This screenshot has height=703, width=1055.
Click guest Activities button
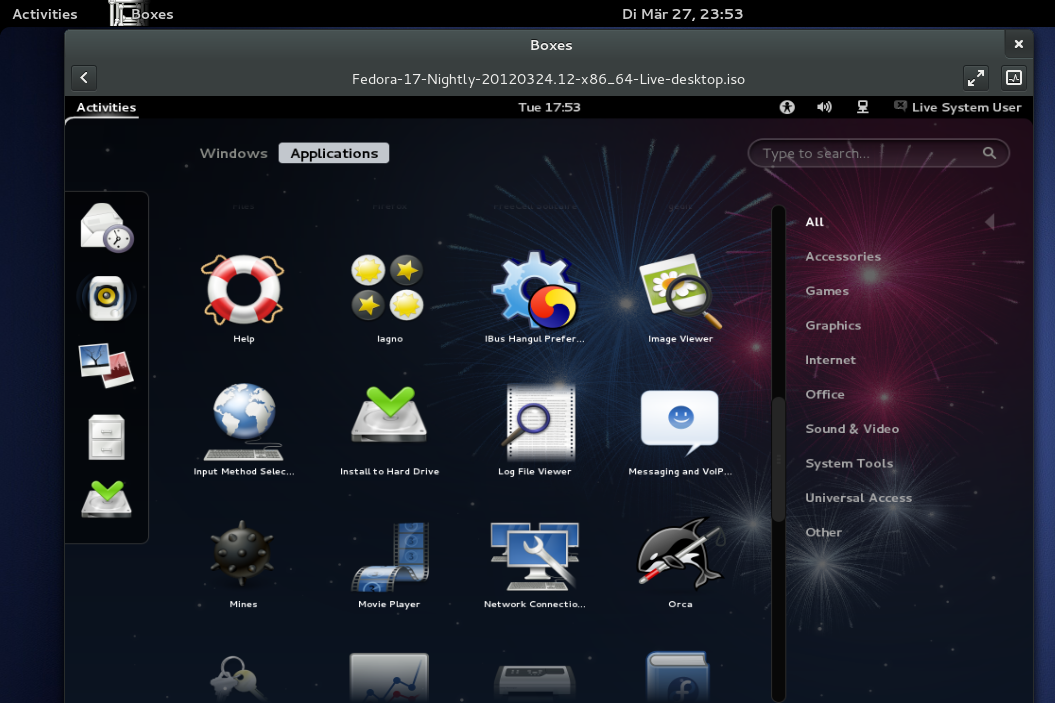pyautogui.click(x=106, y=107)
